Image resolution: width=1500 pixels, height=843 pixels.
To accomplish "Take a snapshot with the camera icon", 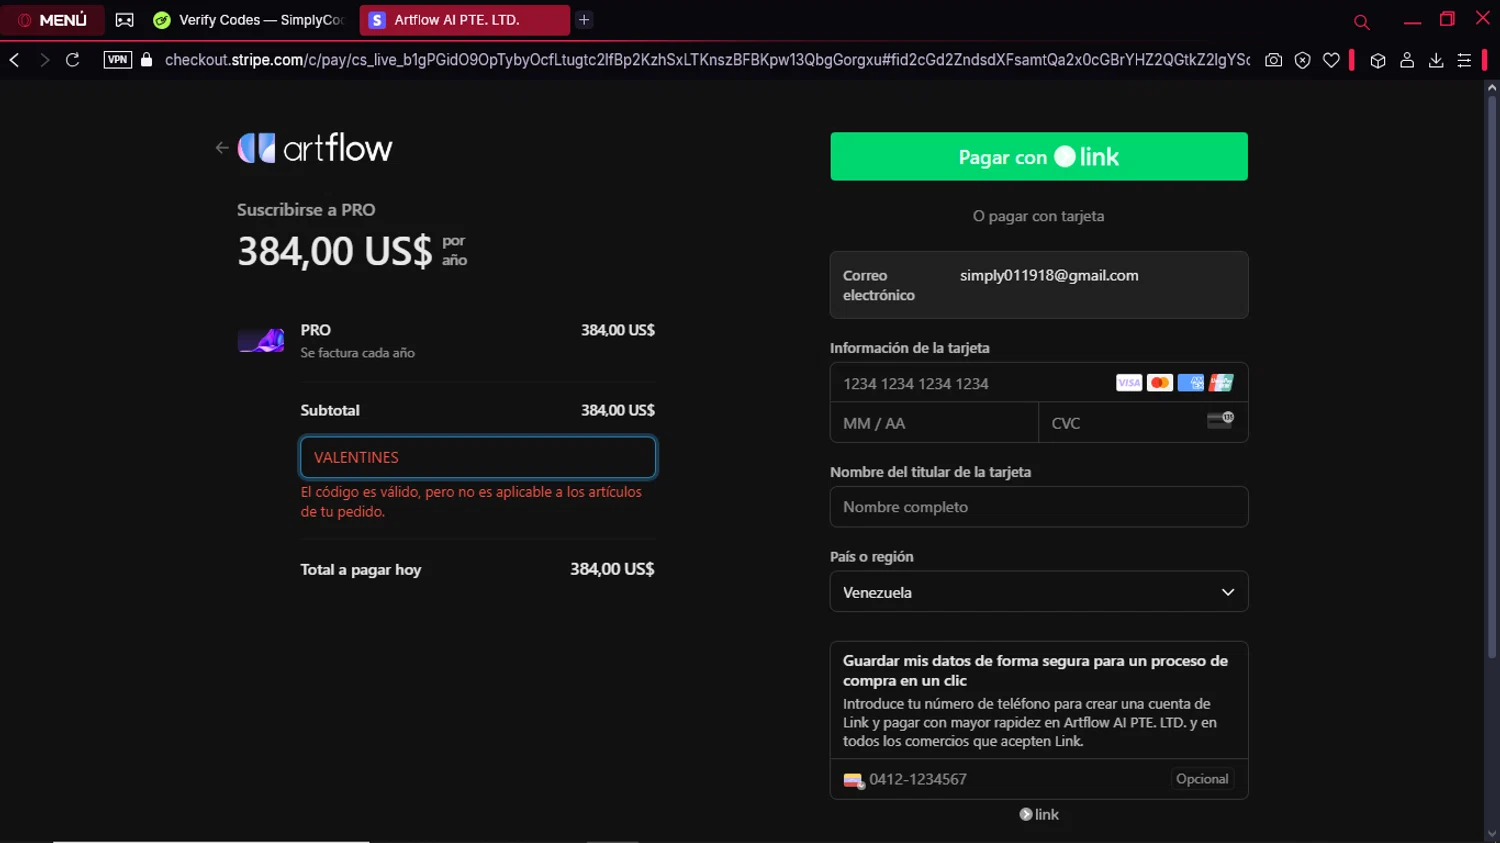I will click(1273, 60).
